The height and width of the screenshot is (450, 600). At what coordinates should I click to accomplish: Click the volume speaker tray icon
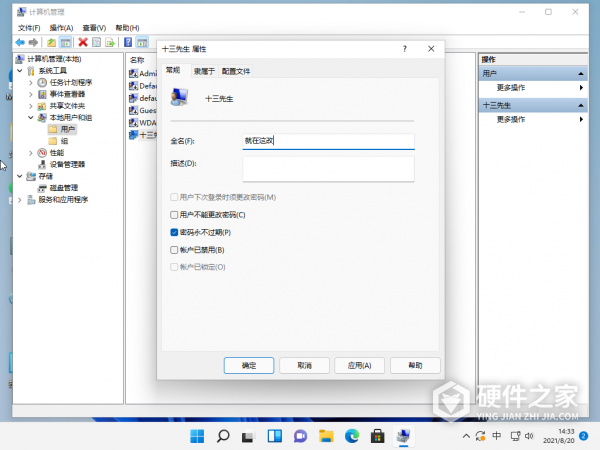pos(529,436)
